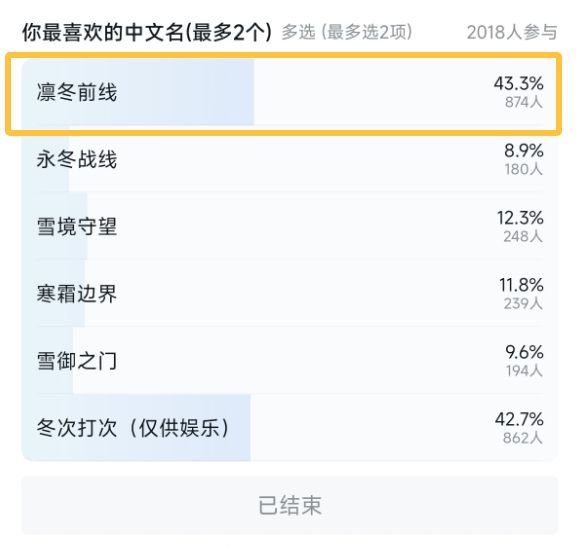Click the 42.7% result percentage
The height and width of the screenshot is (547, 579).
tap(519, 419)
